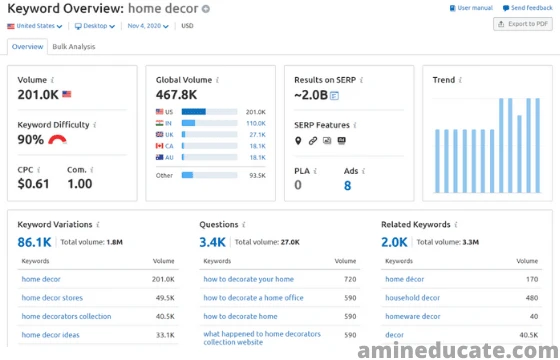Open 'what happened to home decorators collection website'
The height and width of the screenshot is (360, 560).
tap(262, 338)
